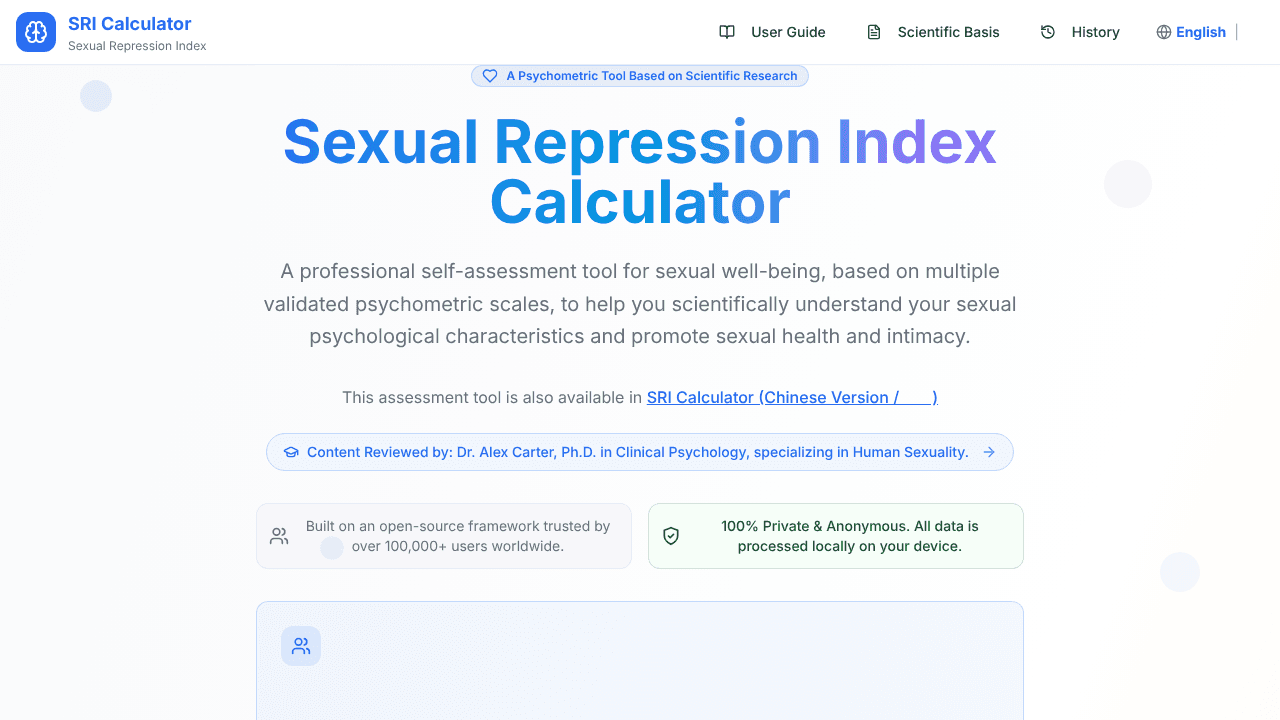Open the SRI Calculator Chinese Version link
This screenshot has width=1280, height=720.
[792, 397]
